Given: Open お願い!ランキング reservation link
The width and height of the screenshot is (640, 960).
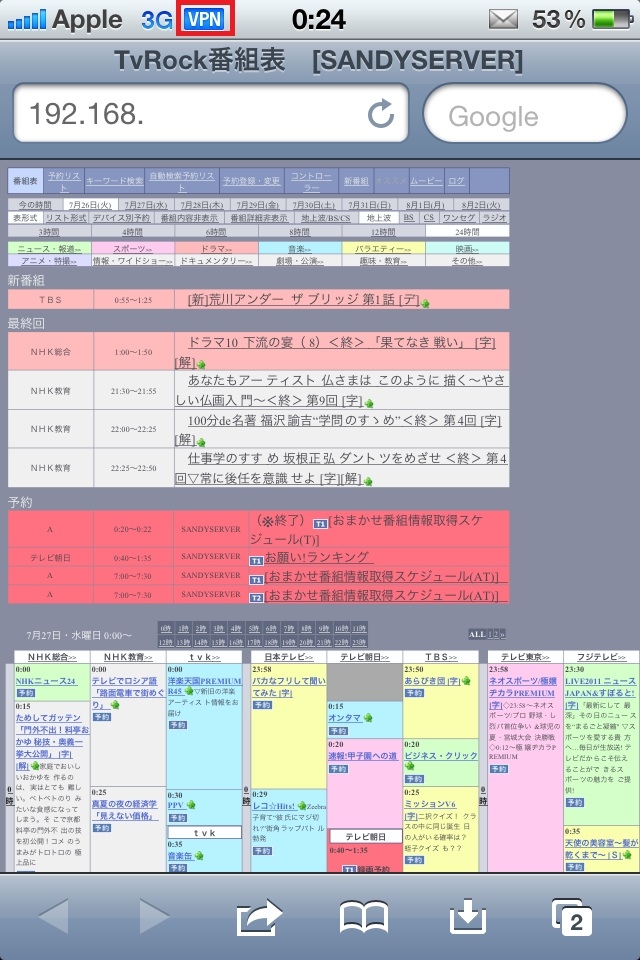Looking at the screenshot, I should click(317, 557).
